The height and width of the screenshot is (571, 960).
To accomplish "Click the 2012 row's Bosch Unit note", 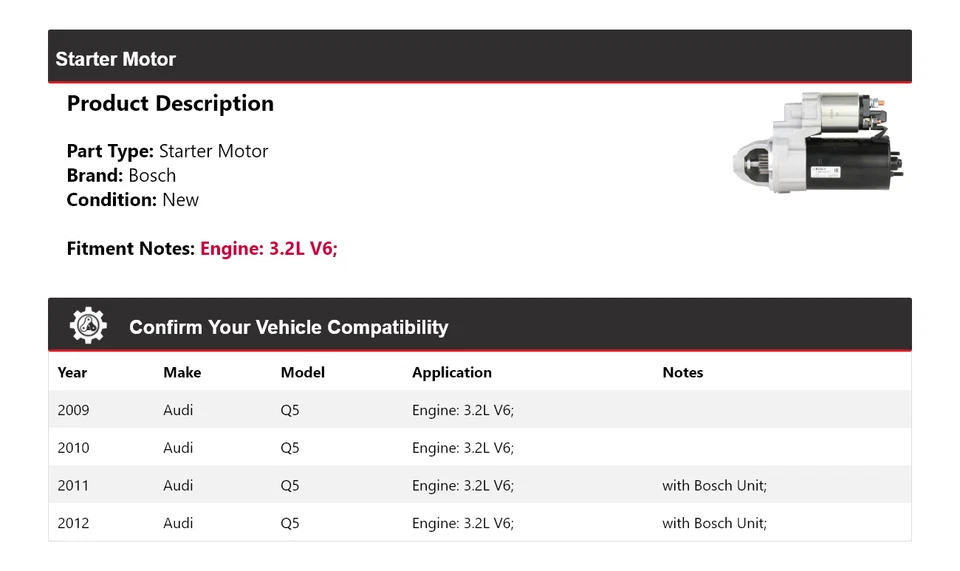I will pyautogui.click(x=714, y=523).
